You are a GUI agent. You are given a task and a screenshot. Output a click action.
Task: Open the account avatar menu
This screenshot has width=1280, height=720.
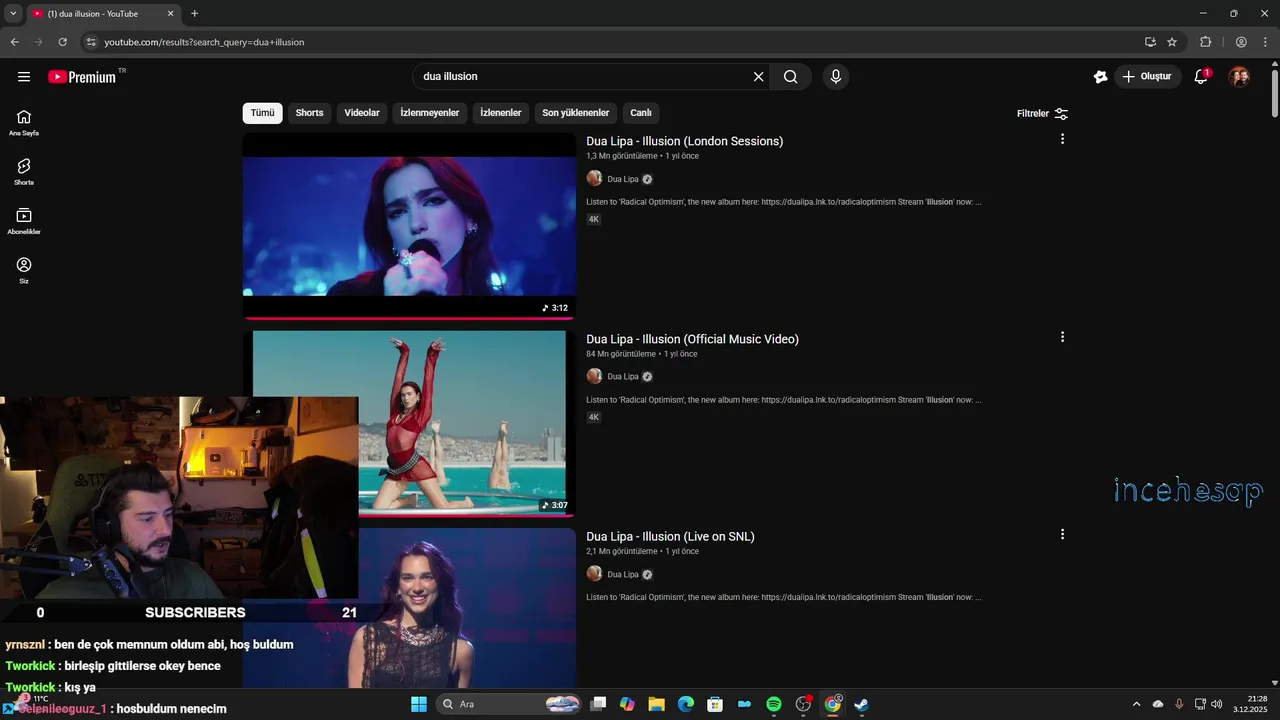click(1239, 77)
